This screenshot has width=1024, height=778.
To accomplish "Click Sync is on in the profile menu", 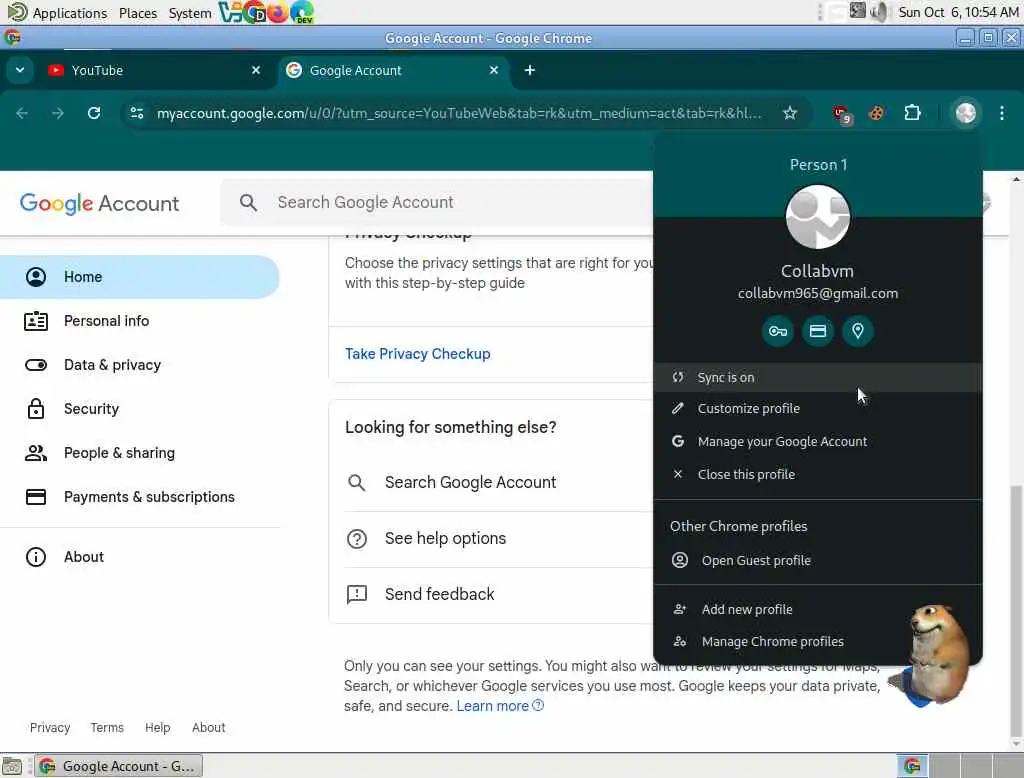I will (818, 377).
